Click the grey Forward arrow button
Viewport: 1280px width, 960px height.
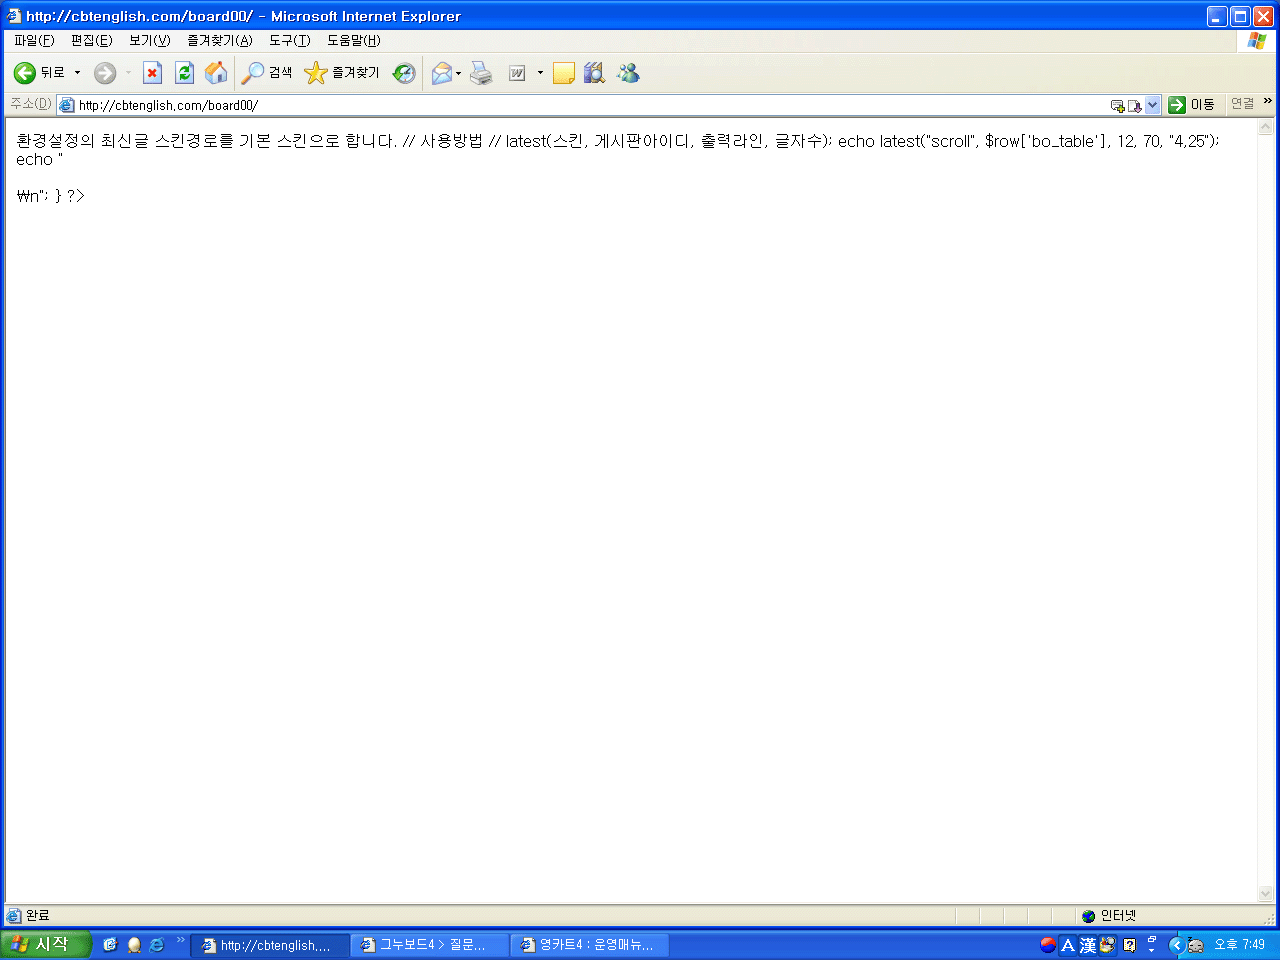(105, 73)
